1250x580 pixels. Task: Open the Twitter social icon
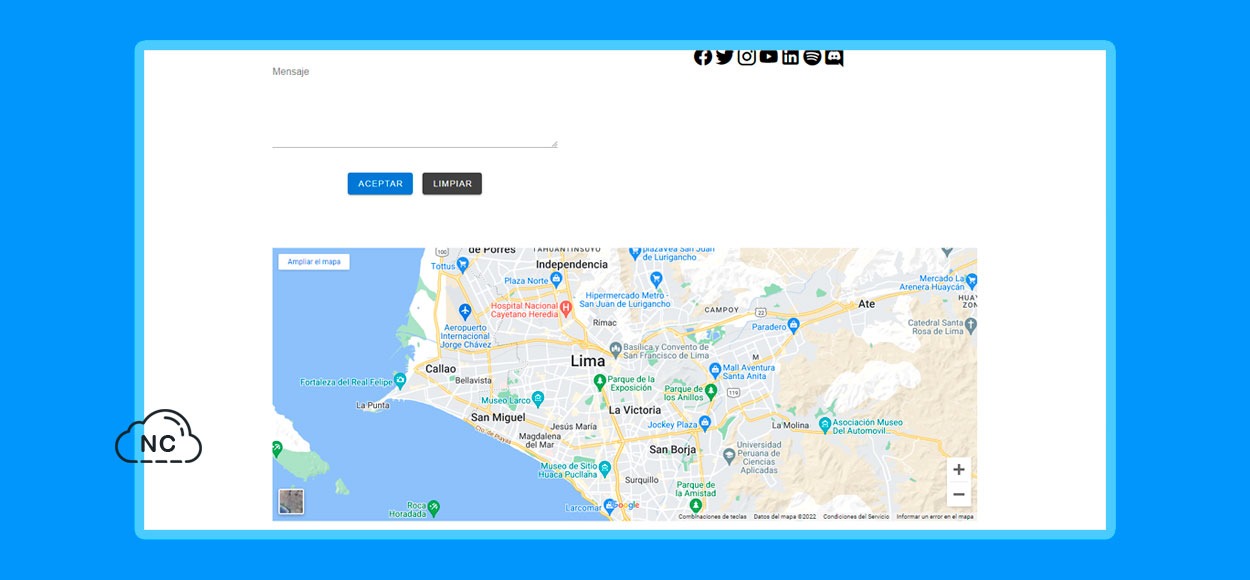725,57
